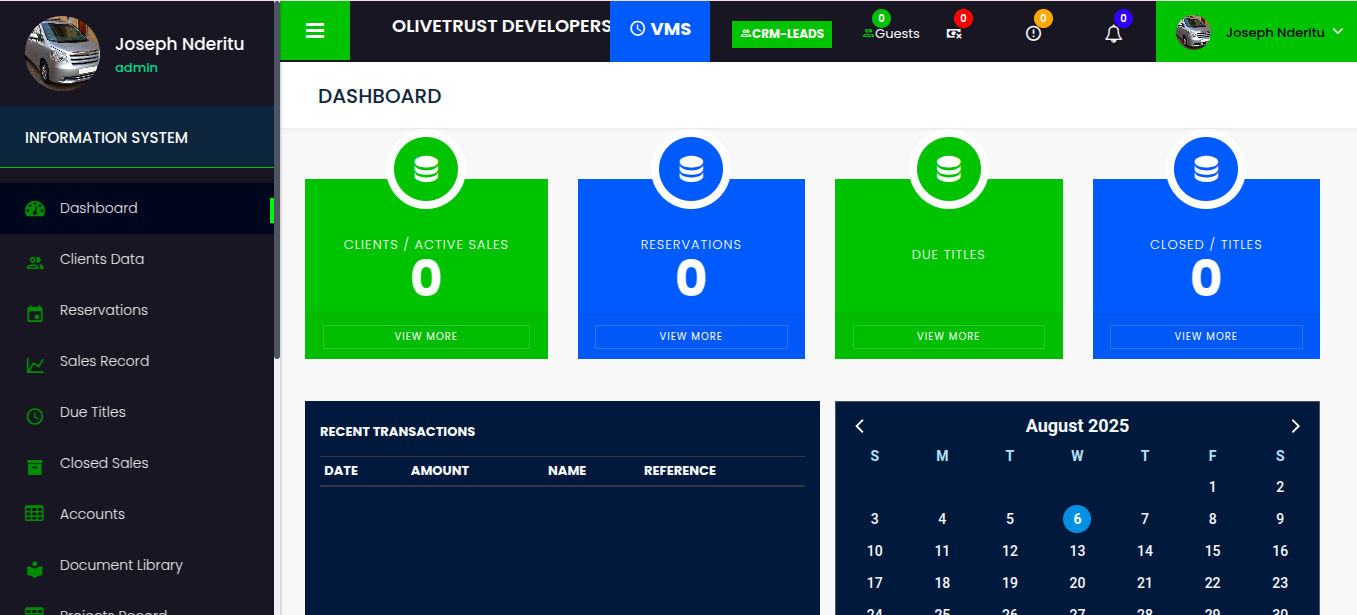Open the CRM-LEADS section
This screenshot has width=1357, height=615.
(x=781, y=33)
